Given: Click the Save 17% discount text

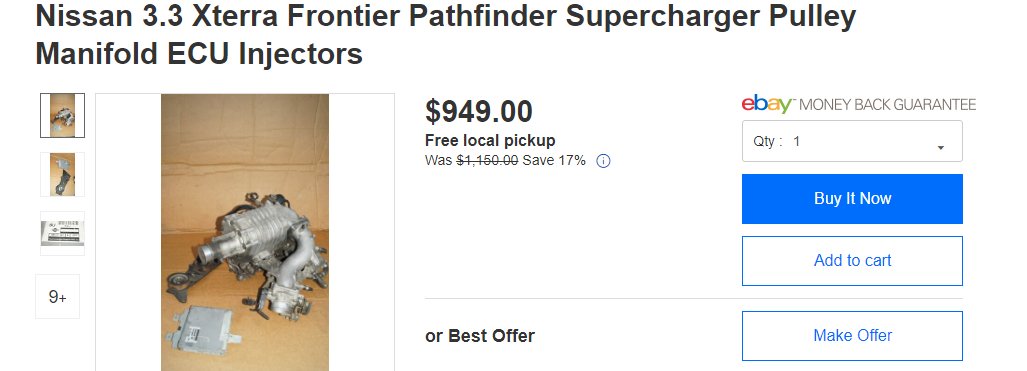Looking at the screenshot, I should click(x=554, y=160).
